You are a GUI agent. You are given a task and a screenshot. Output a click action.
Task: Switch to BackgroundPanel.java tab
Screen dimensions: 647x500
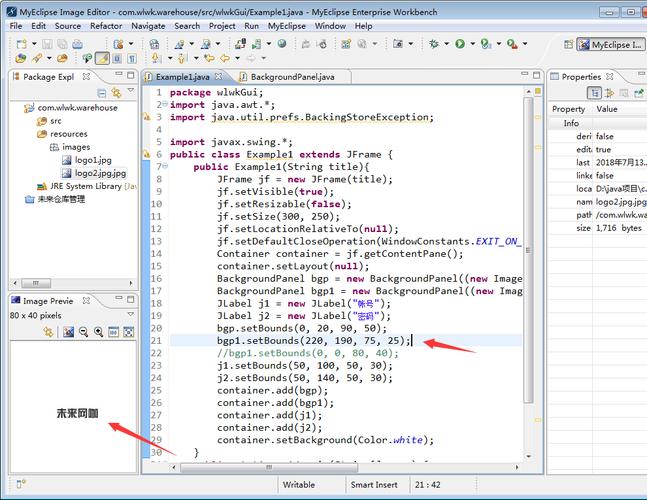click(291, 77)
